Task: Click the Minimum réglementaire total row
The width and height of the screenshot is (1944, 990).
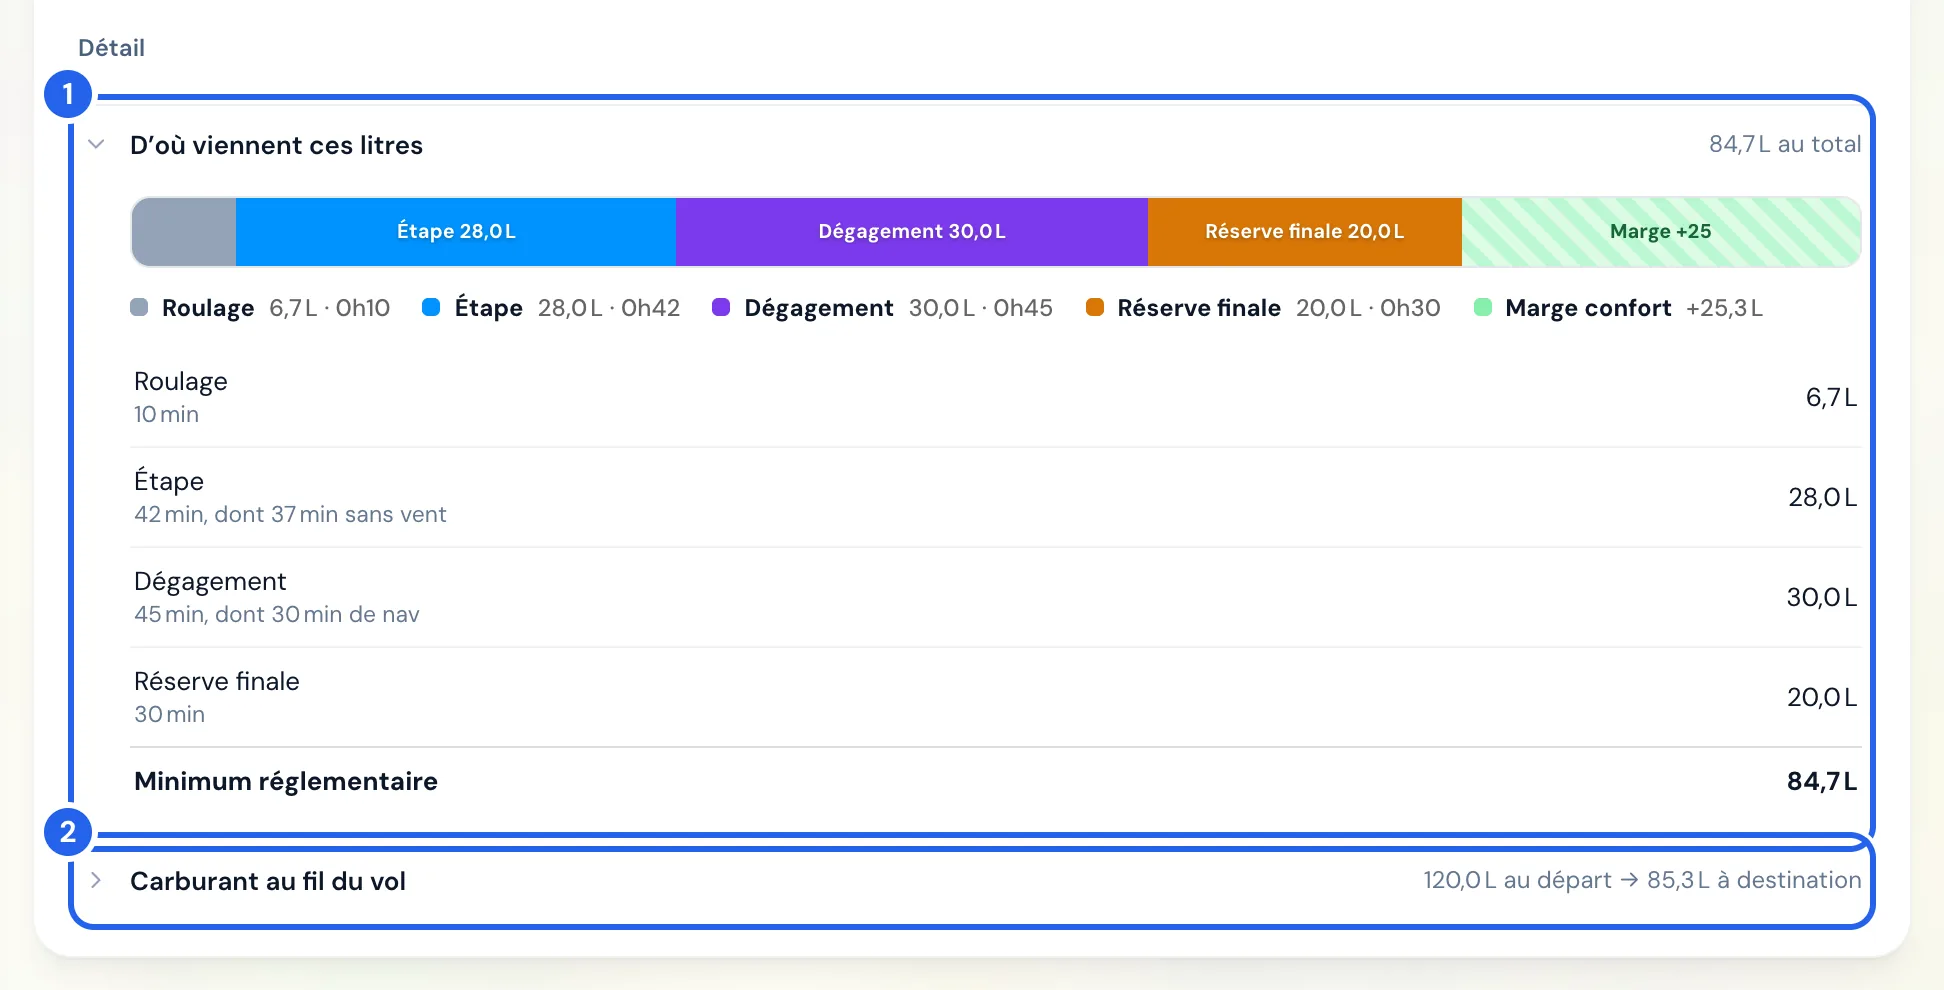Action: click(x=995, y=781)
